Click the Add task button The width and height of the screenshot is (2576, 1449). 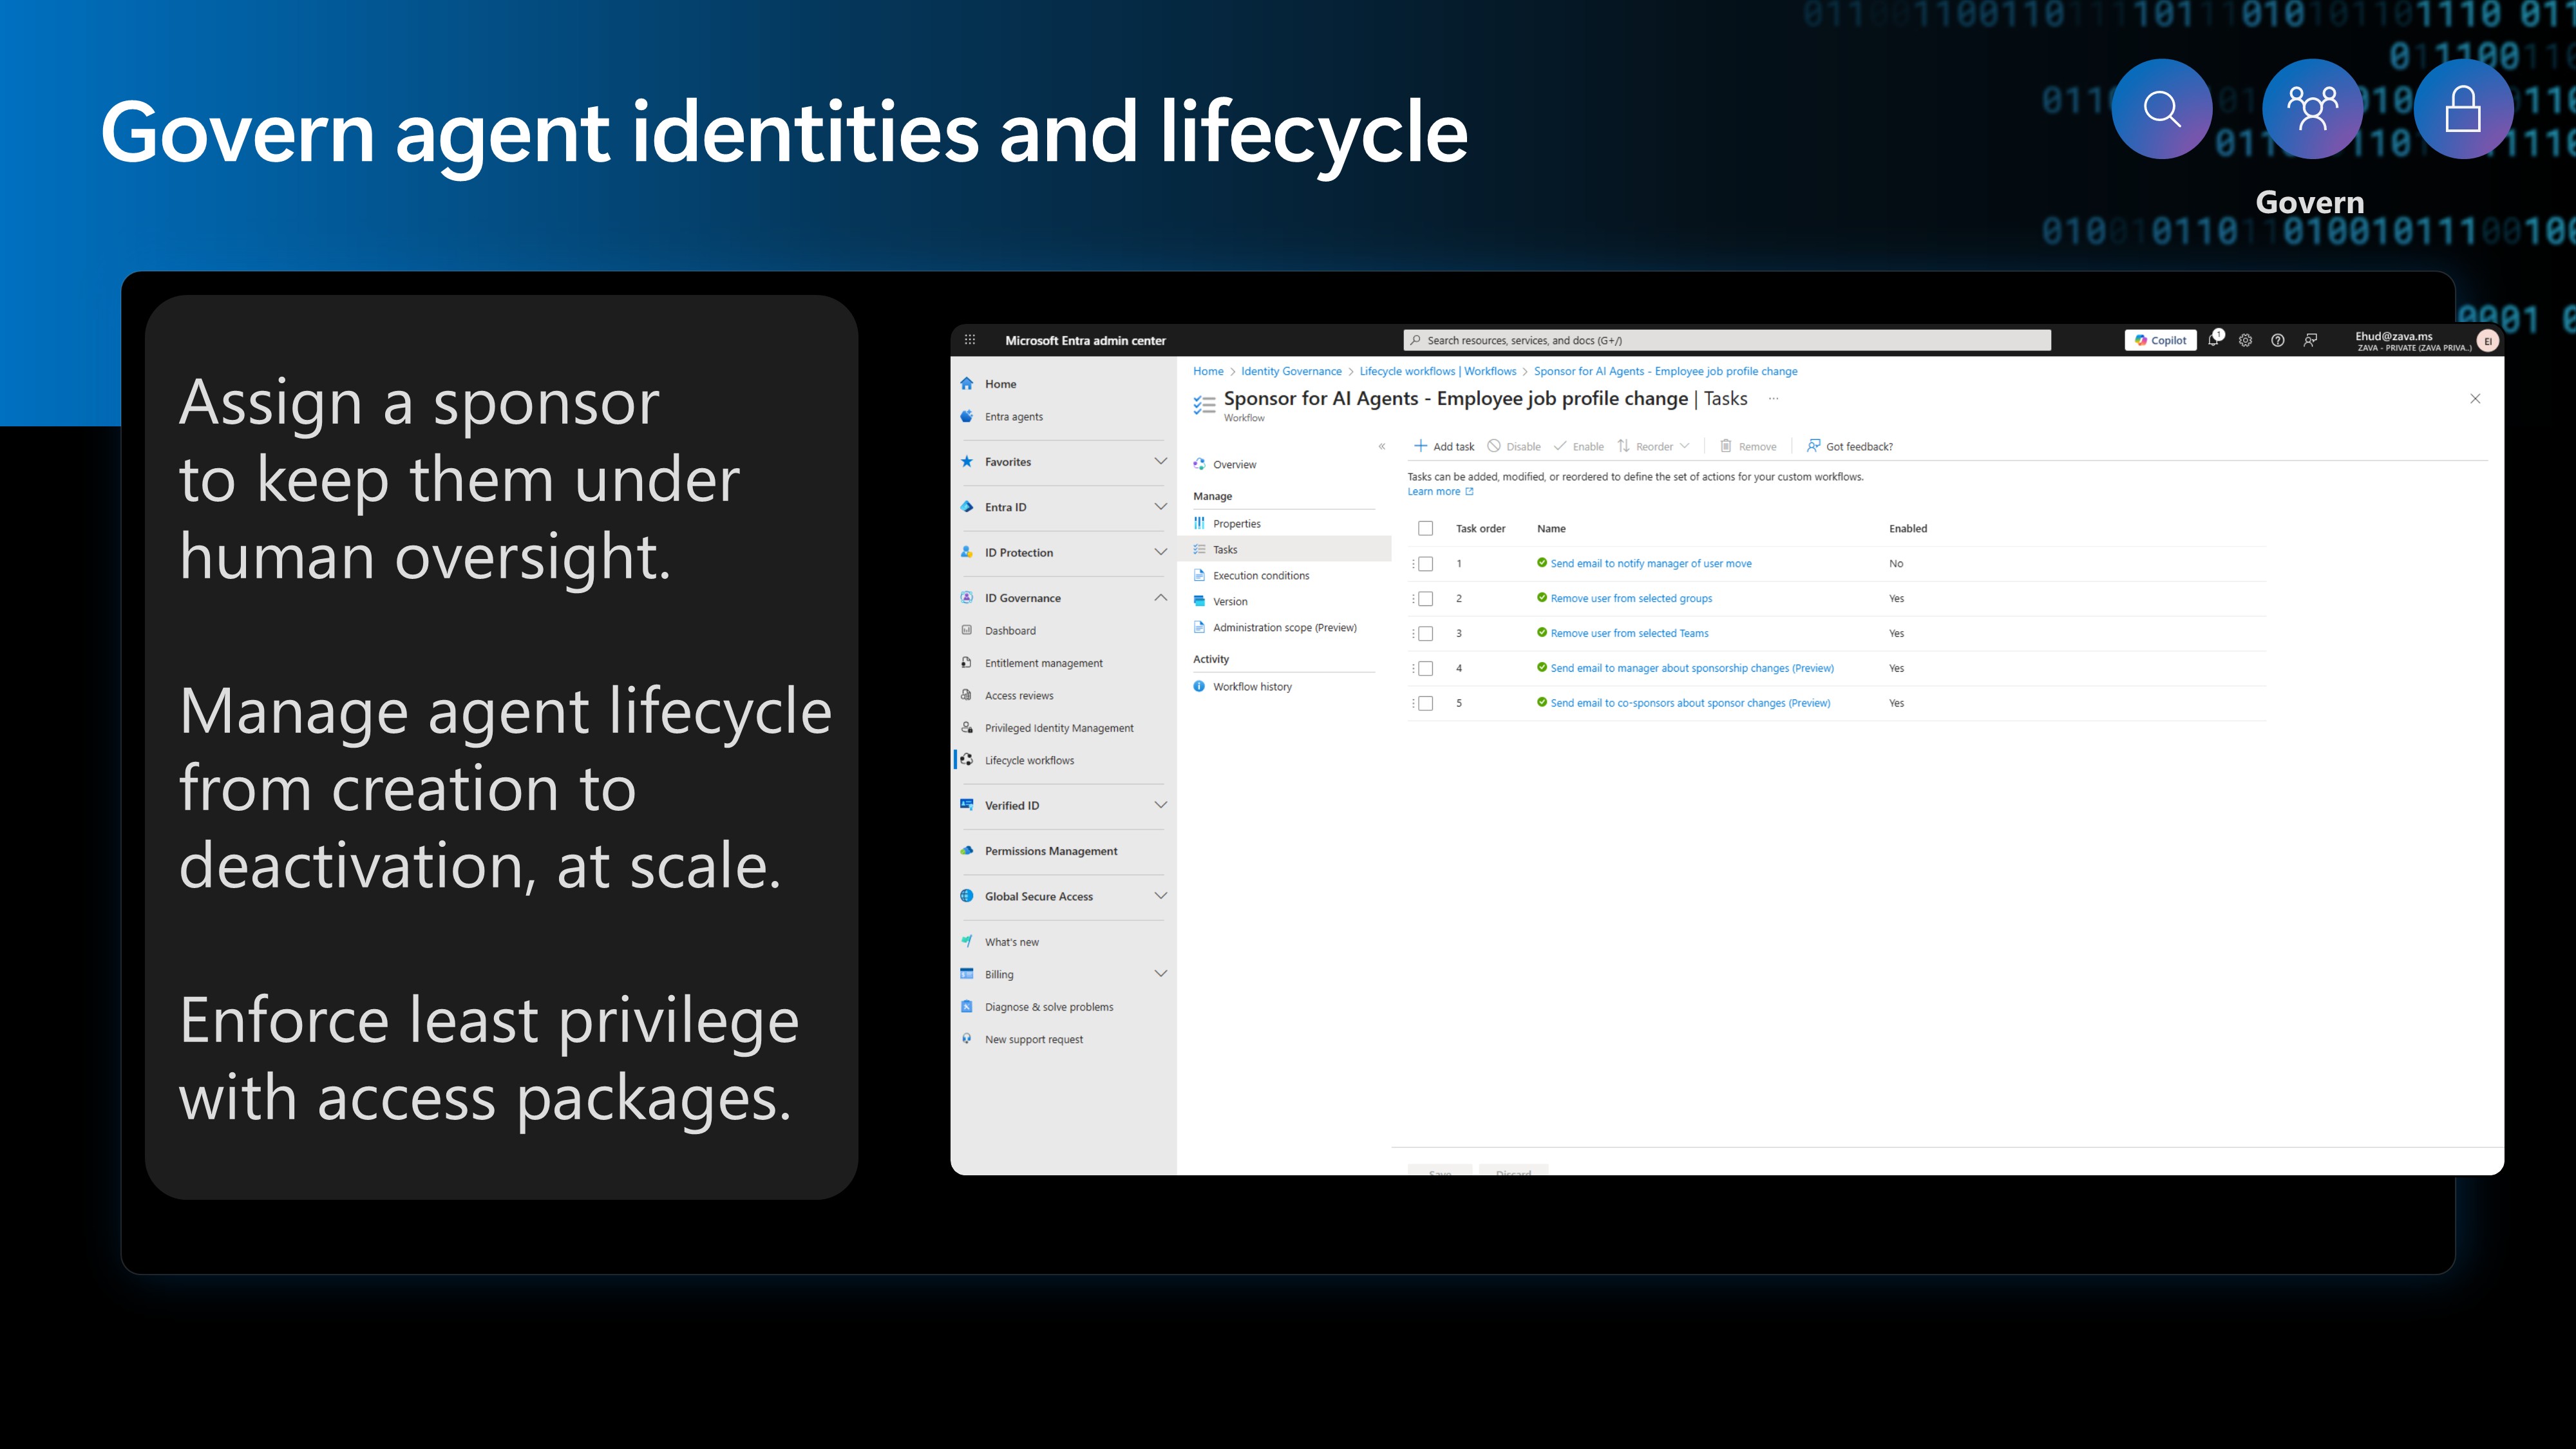[1444, 446]
